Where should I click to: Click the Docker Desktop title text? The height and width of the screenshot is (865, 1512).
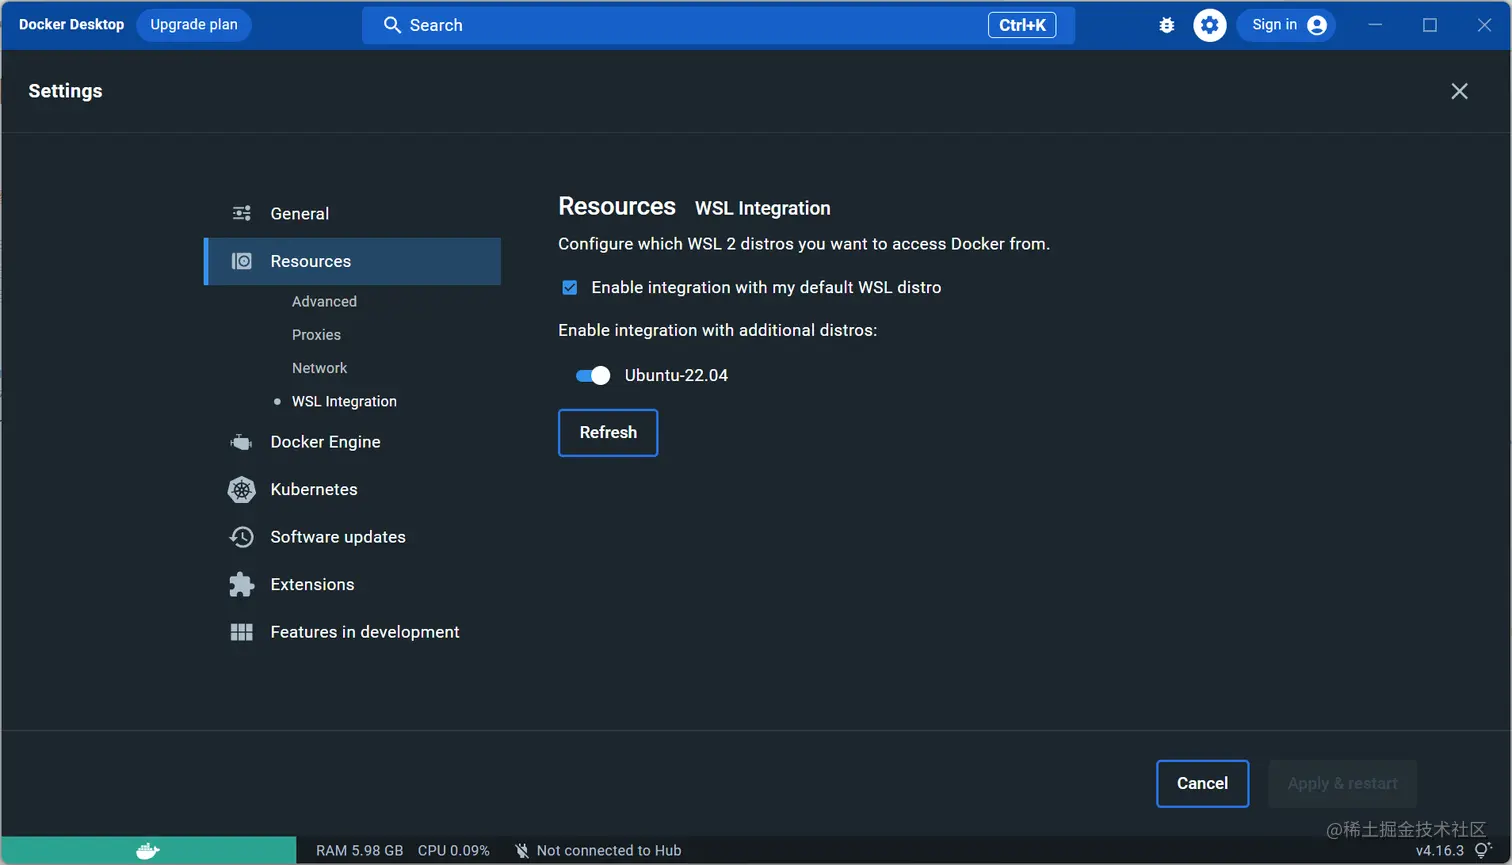(x=72, y=25)
